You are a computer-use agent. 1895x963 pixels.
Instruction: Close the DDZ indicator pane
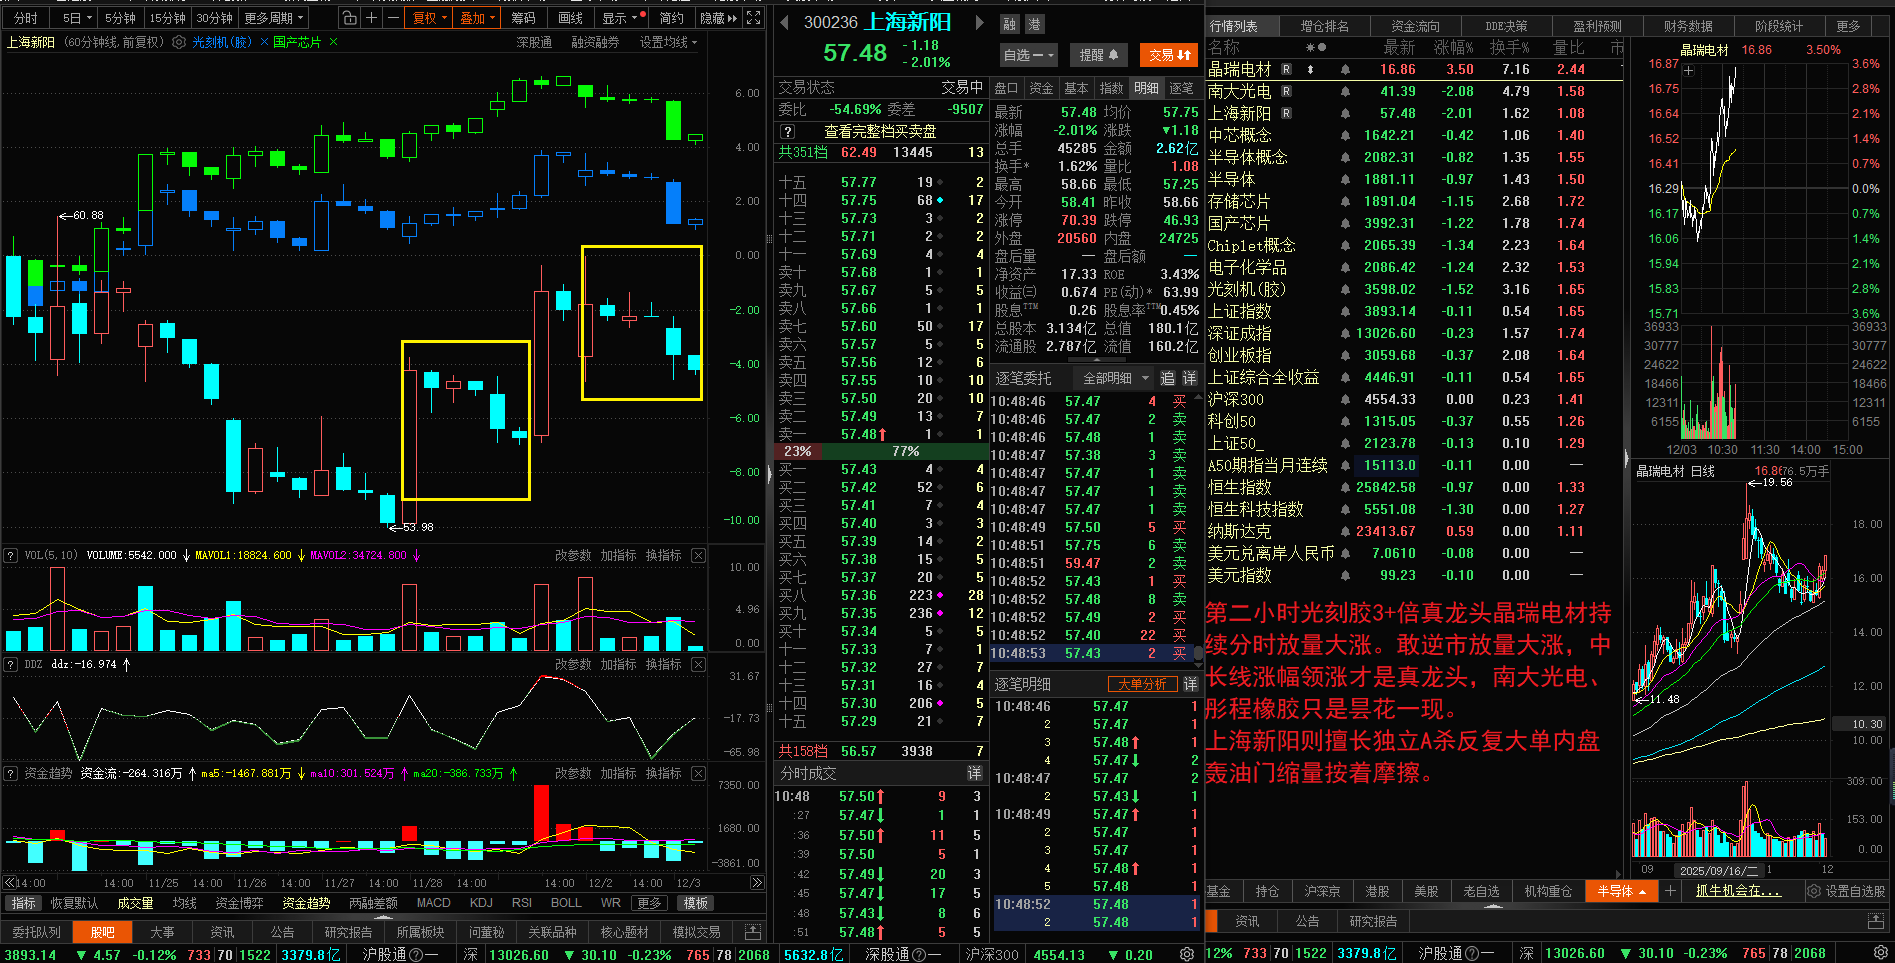tap(698, 664)
